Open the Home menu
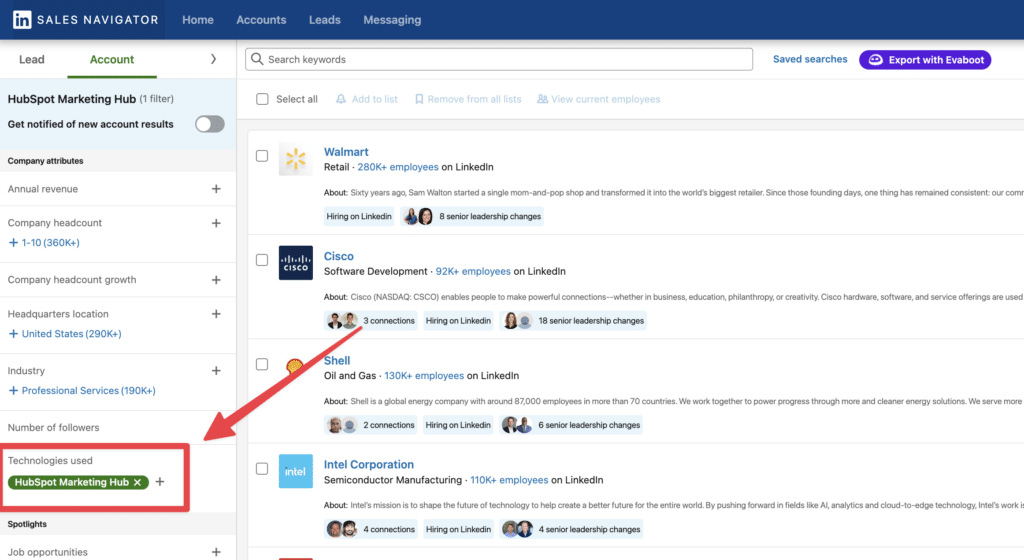 198,20
